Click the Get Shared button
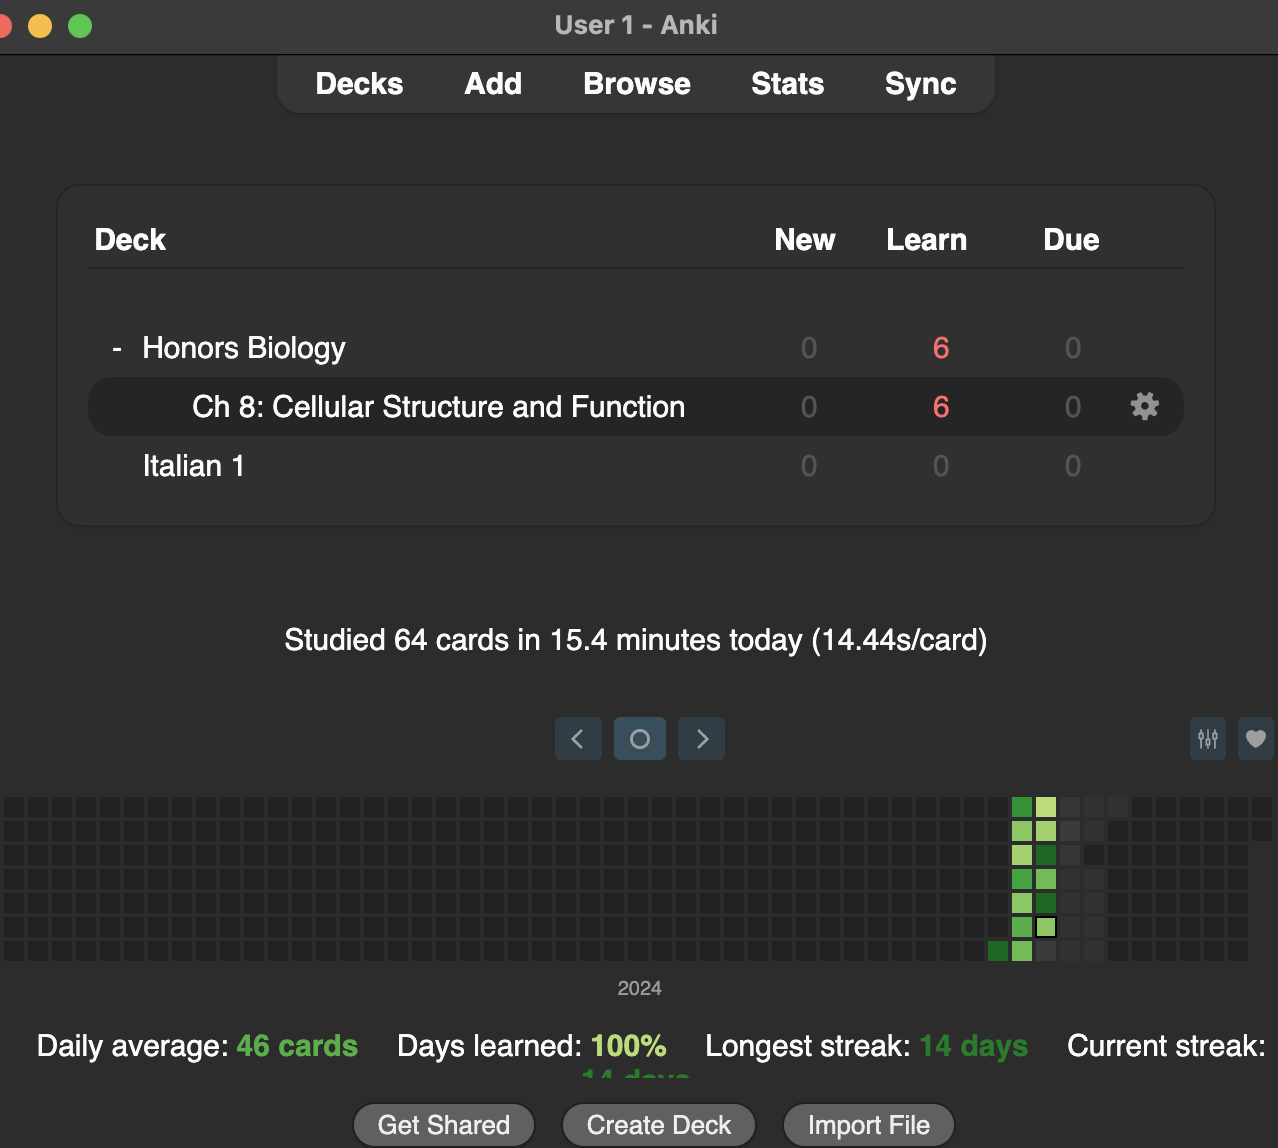Viewport: 1278px width, 1148px height. (444, 1125)
